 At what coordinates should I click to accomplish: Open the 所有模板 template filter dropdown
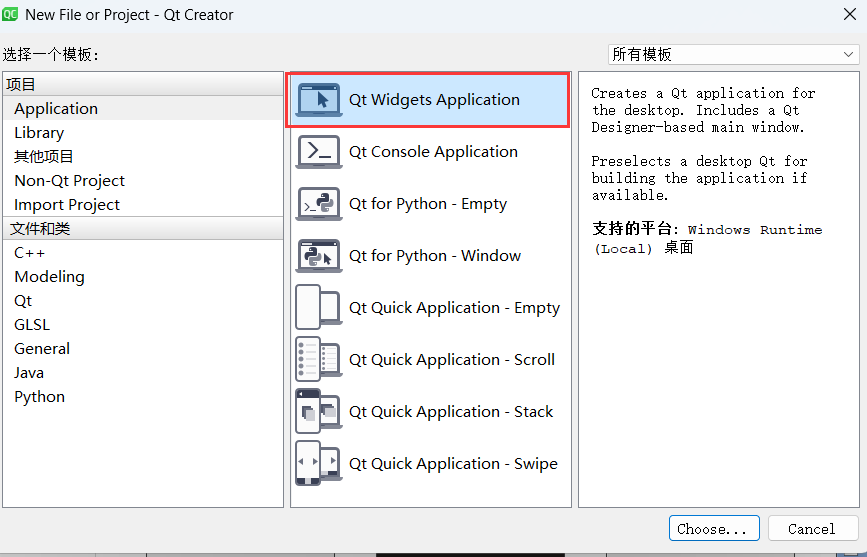pos(733,54)
